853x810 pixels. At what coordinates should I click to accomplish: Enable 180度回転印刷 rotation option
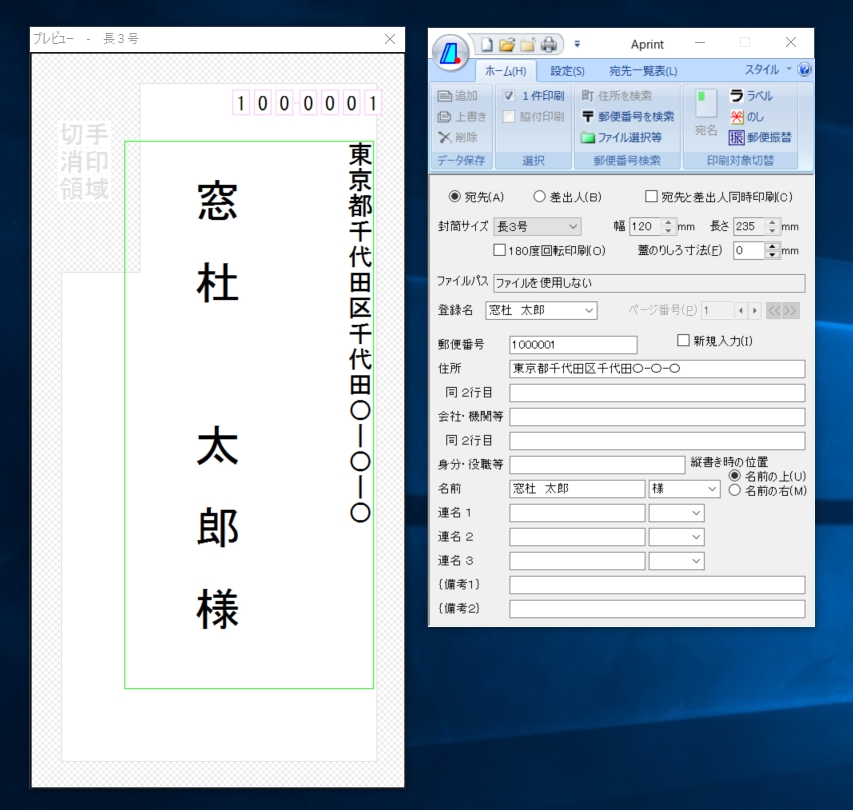[x=499, y=250]
